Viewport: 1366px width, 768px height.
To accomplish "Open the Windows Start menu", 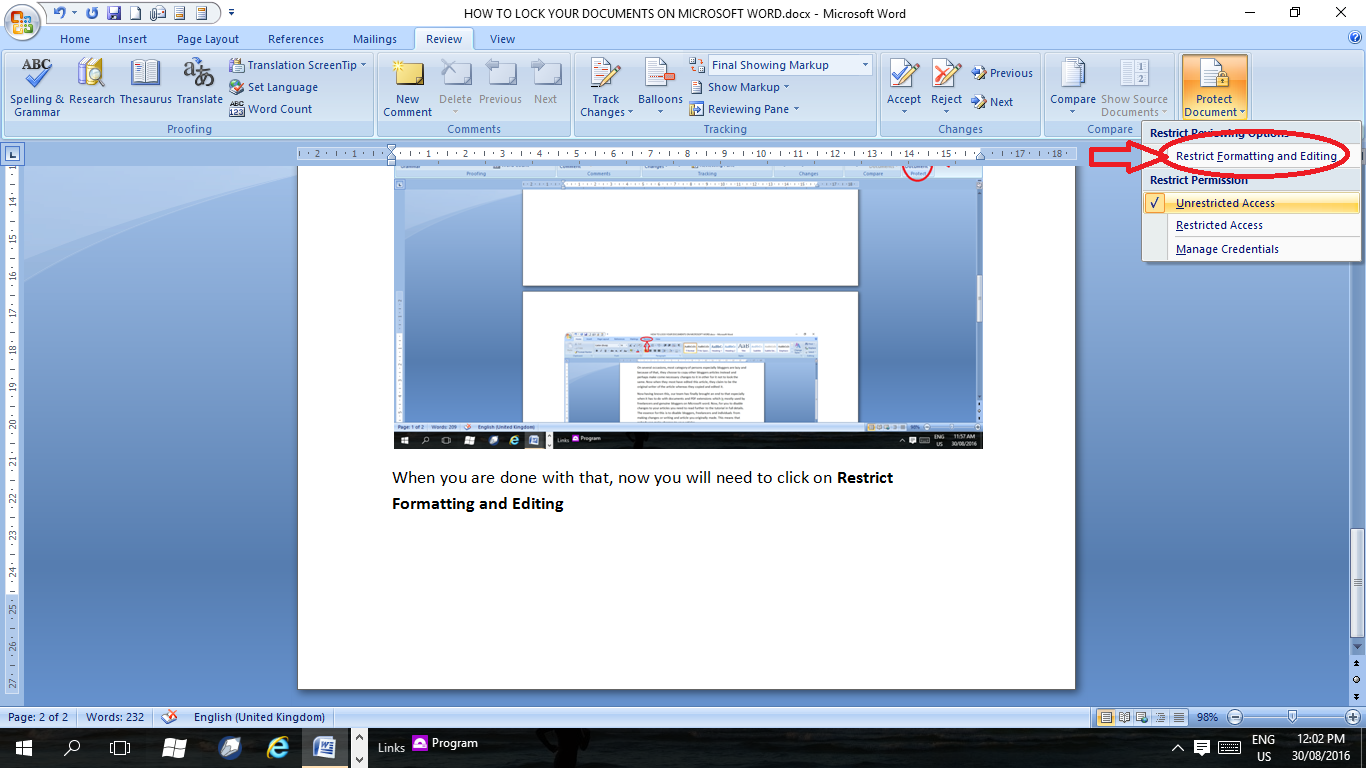I will 23,747.
